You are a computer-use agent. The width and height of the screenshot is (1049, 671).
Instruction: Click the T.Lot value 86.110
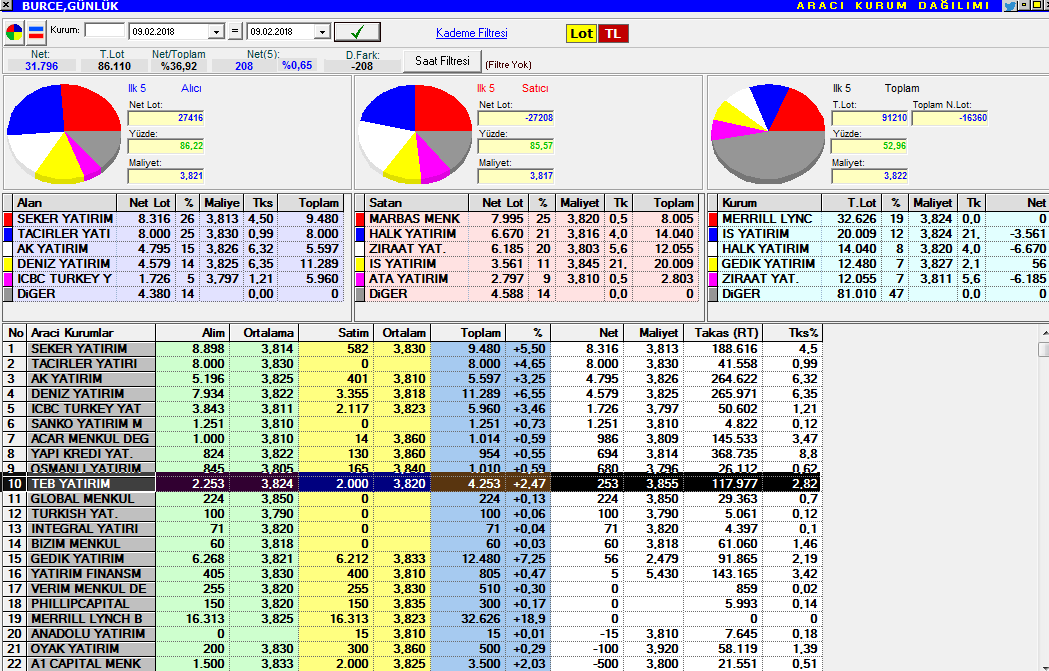114,66
